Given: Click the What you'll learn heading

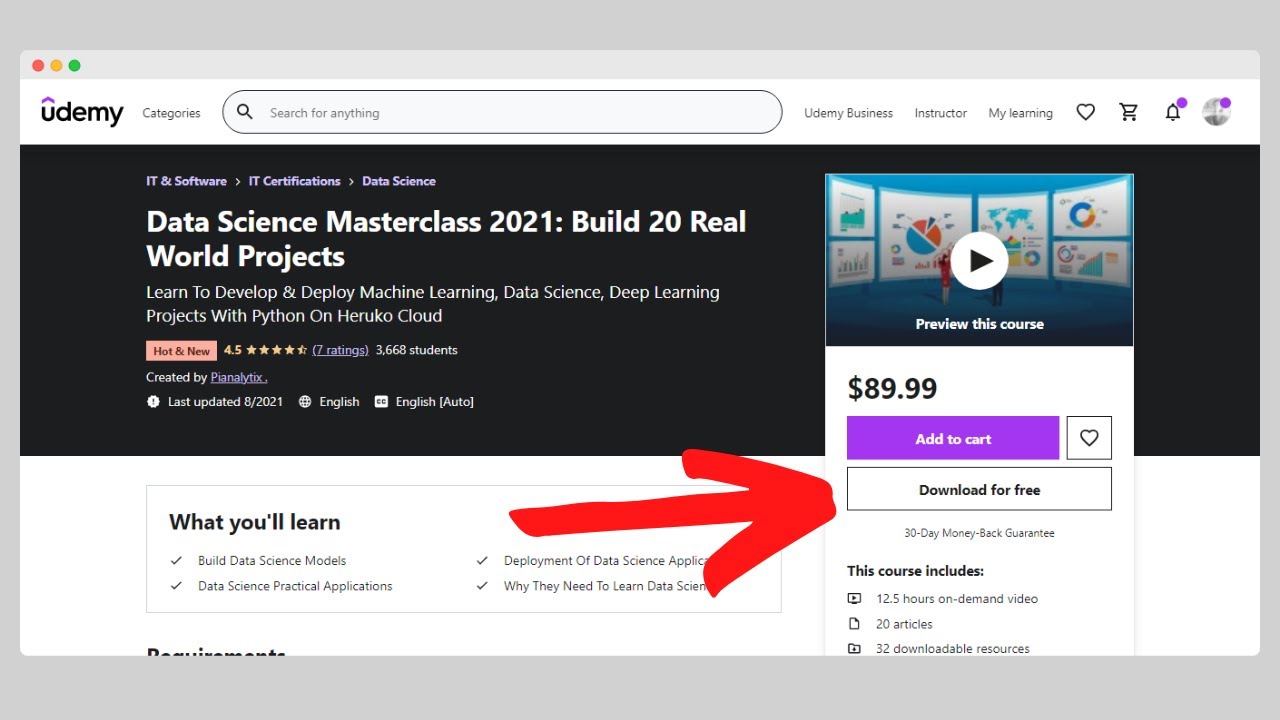Looking at the screenshot, I should [x=254, y=522].
